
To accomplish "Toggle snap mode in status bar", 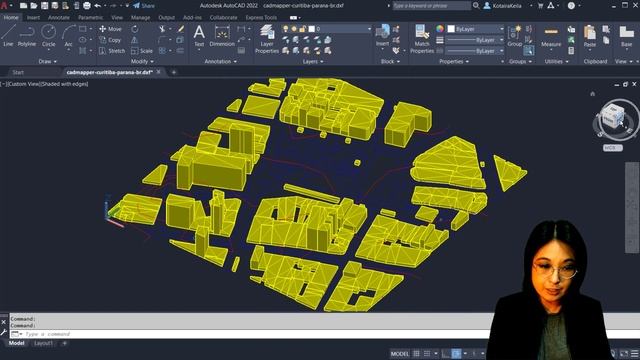I will (427, 353).
